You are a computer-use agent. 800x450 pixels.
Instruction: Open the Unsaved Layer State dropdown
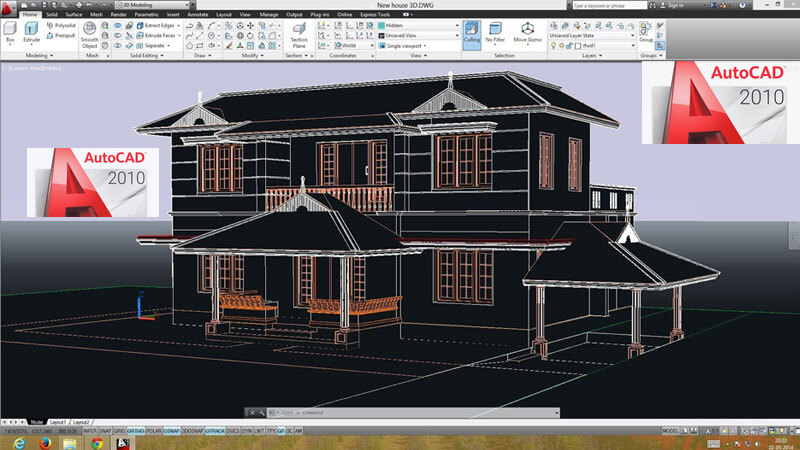[592, 36]
